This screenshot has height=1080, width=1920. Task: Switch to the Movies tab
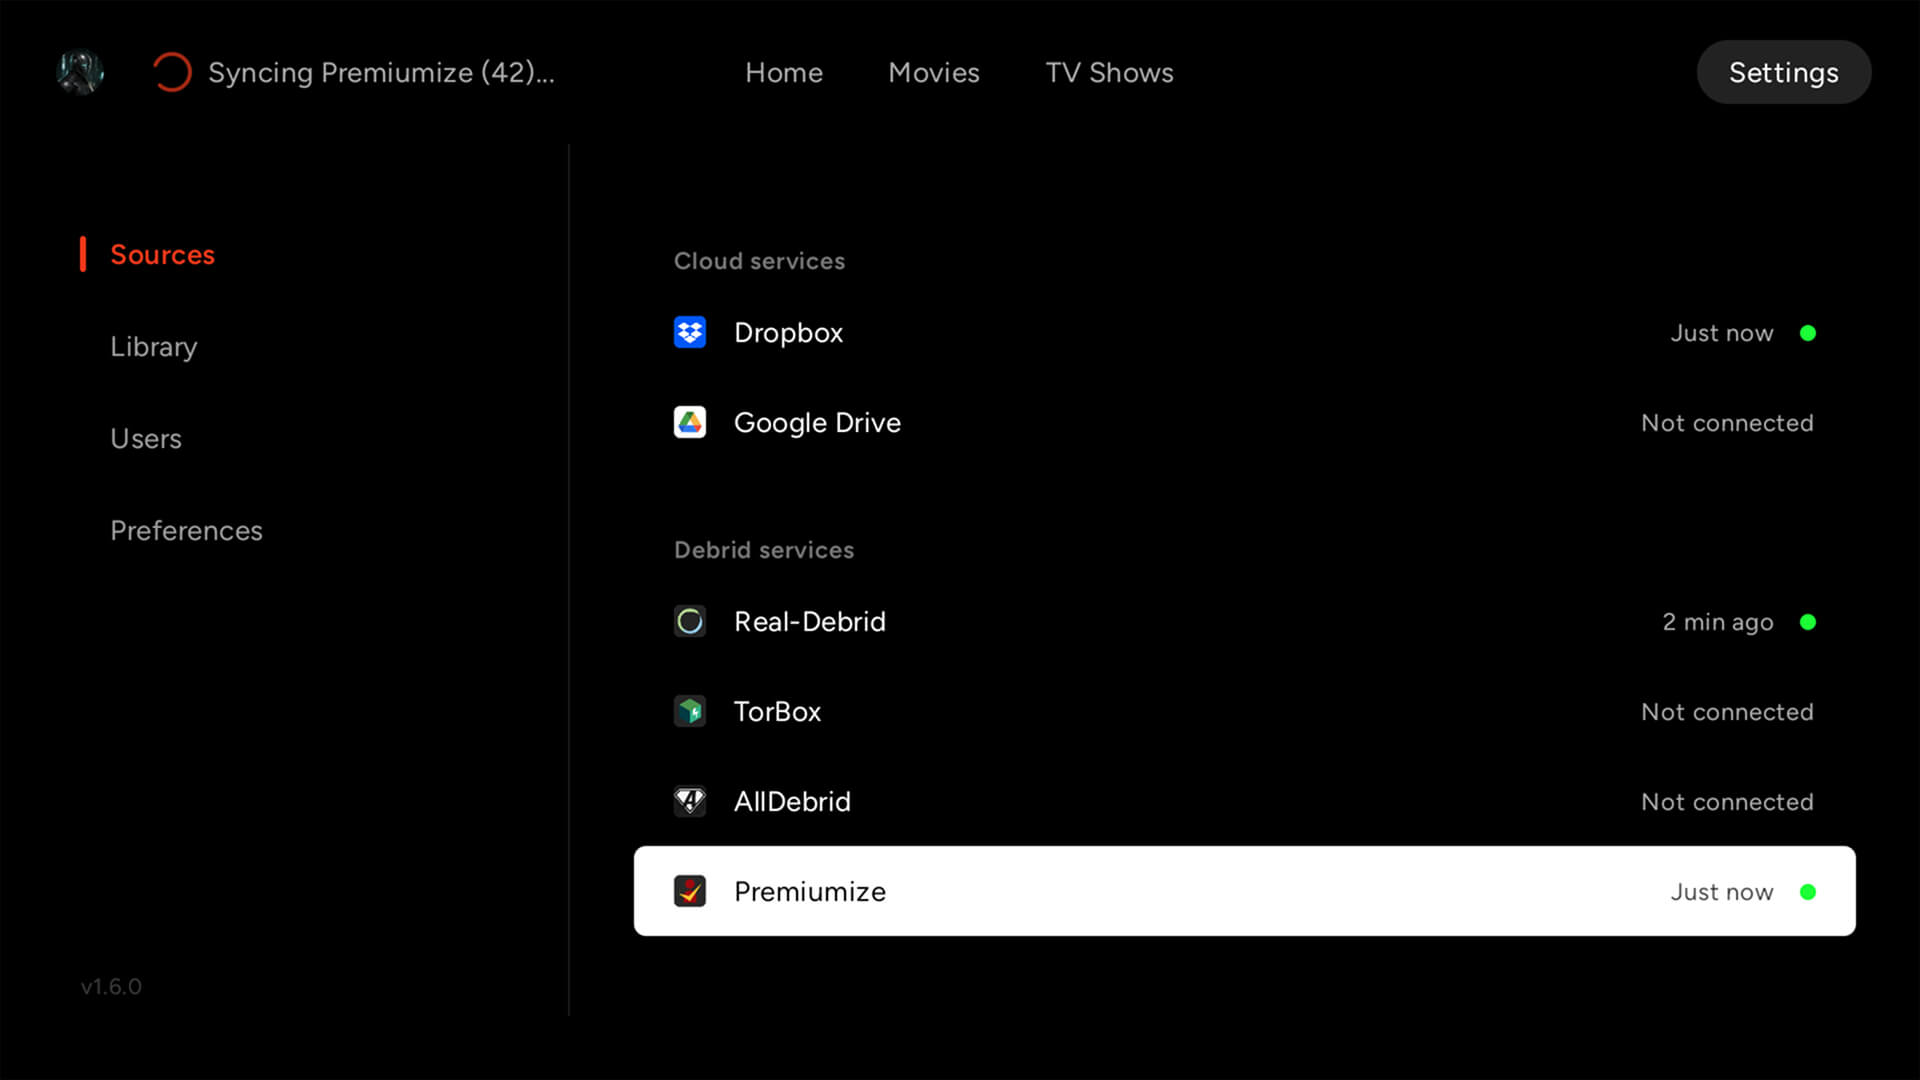[x=934, y=72]
